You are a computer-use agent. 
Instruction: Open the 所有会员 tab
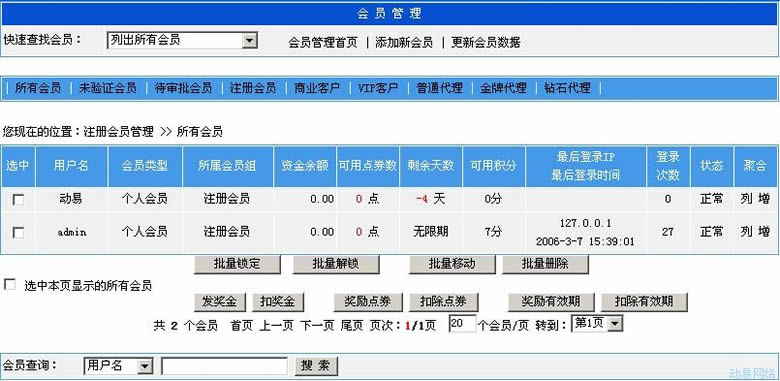(38, 89)
